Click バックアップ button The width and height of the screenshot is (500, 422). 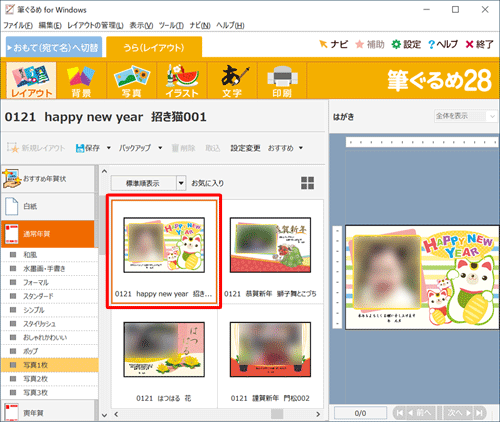click(x=135, y=148)
